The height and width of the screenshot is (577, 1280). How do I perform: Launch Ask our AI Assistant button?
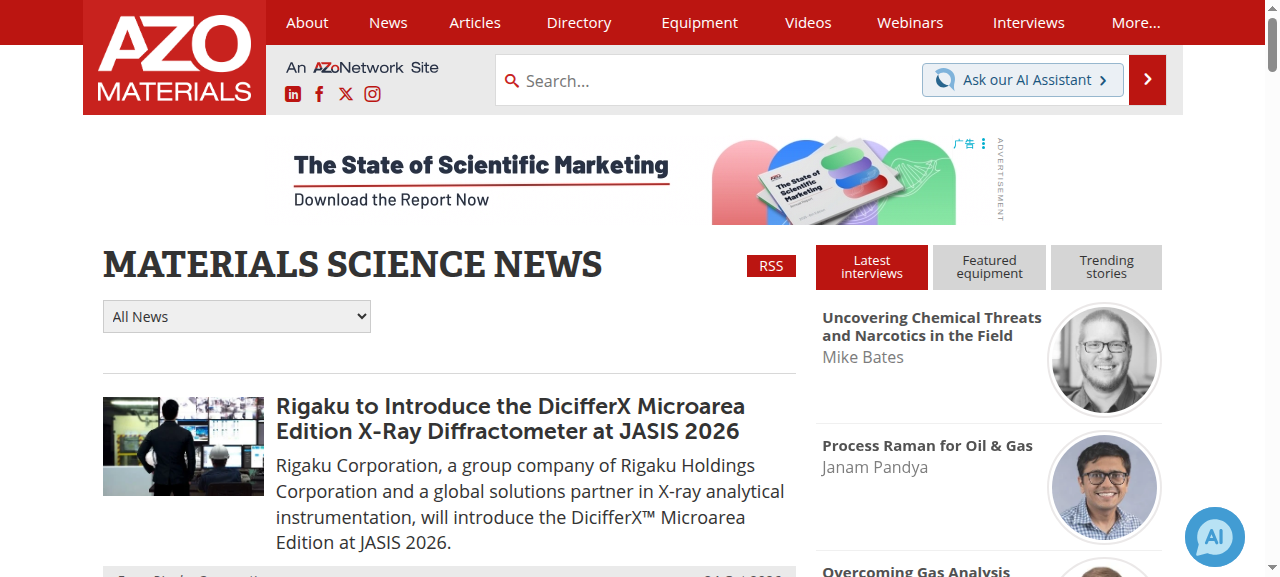tap(1023, 80)
